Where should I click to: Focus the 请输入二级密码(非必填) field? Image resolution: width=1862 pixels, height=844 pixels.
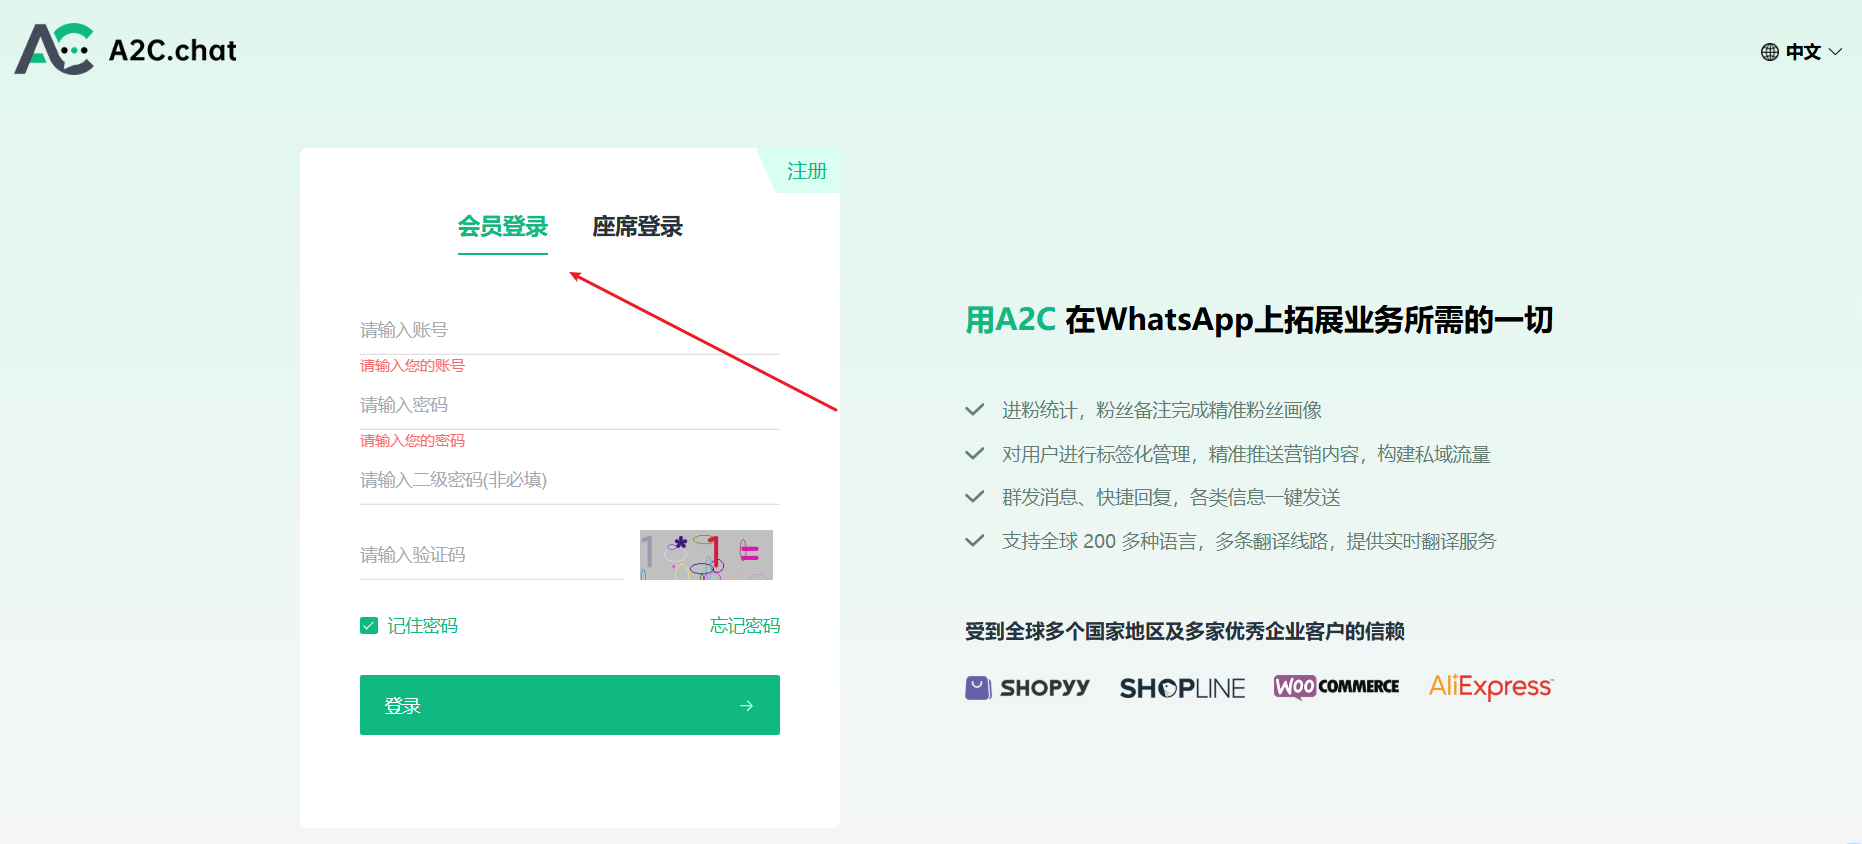570,480
